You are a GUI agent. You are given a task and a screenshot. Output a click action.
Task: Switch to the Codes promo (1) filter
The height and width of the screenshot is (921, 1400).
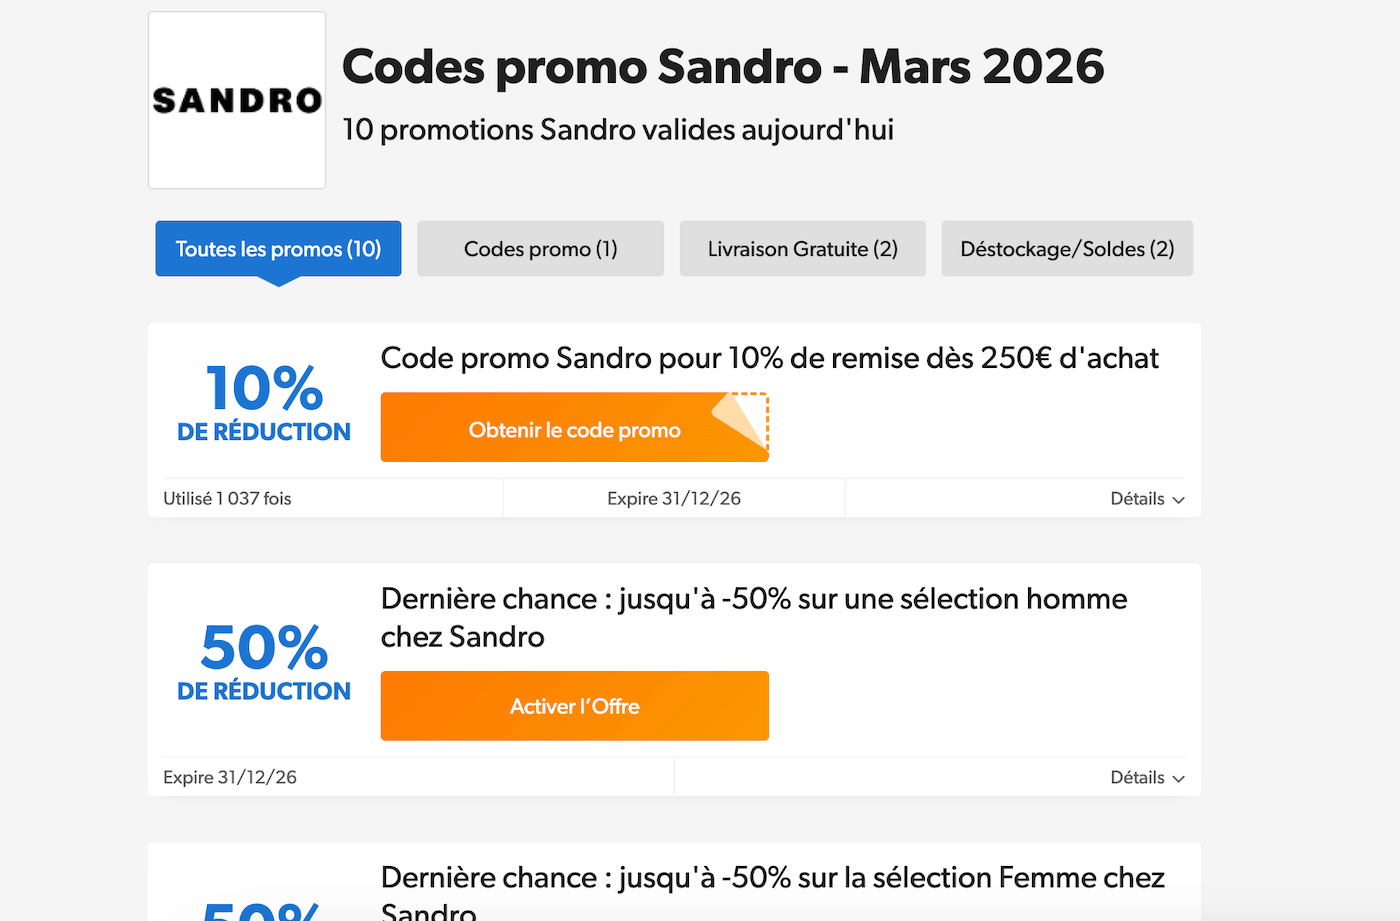point(540,248)
